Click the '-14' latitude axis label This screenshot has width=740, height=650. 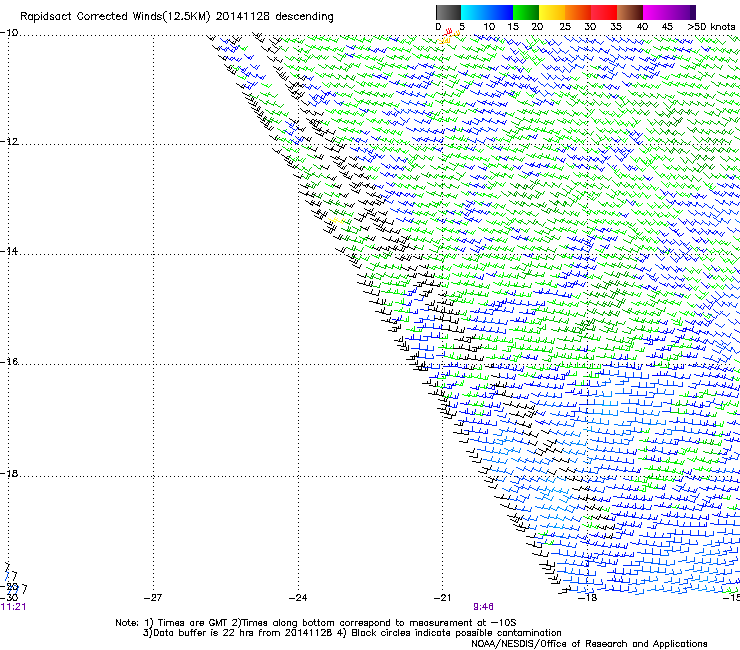9,251
